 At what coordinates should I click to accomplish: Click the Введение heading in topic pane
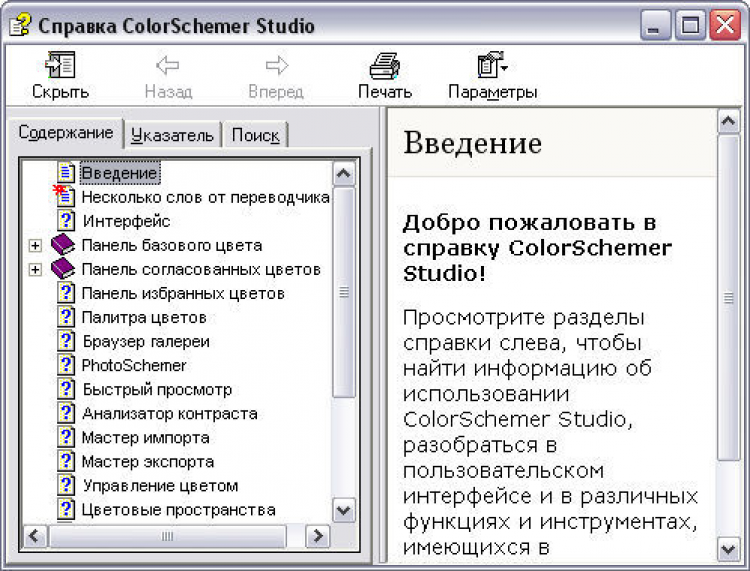pos(473,143)
